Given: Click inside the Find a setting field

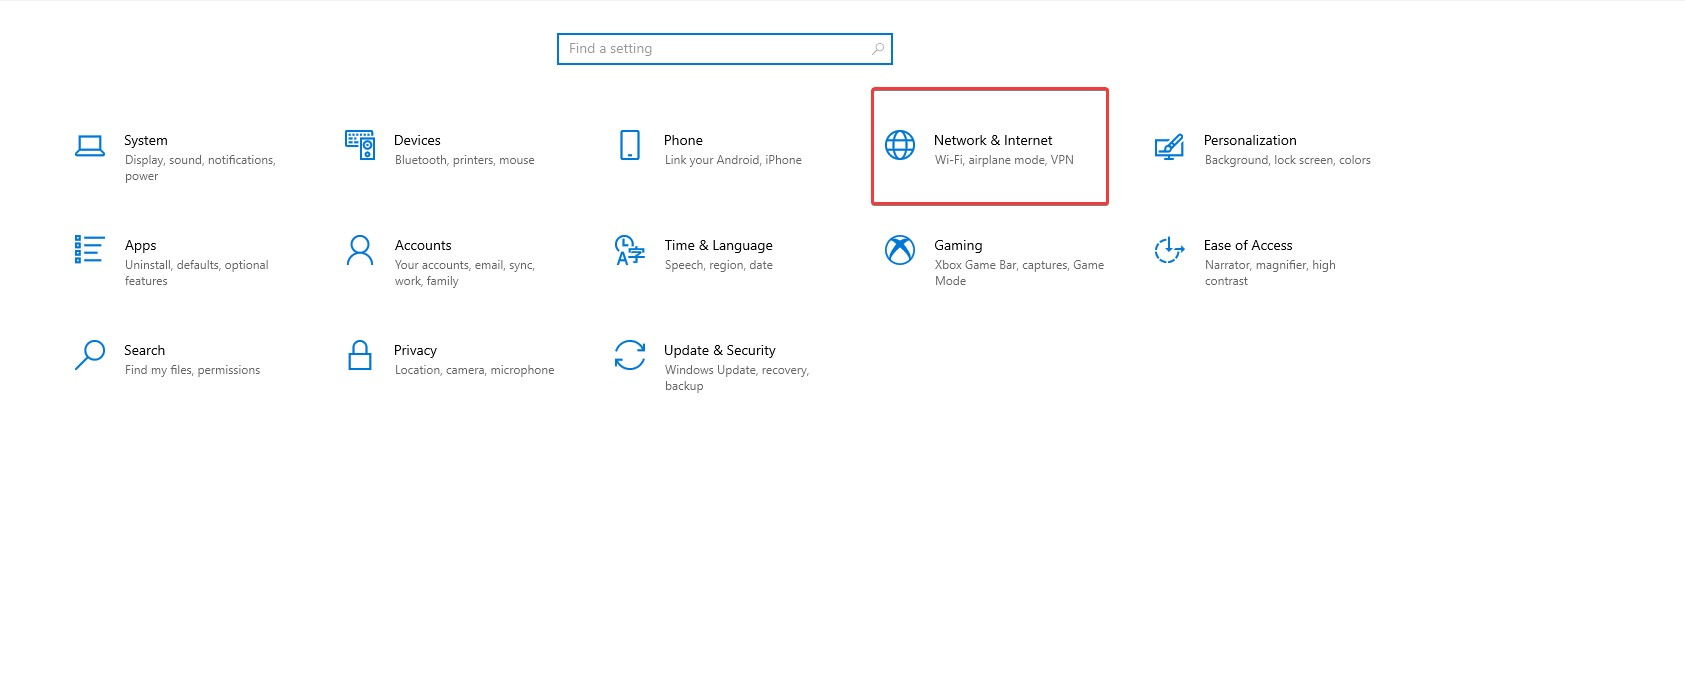Looking at the screenshot, I should (x=710, y=49).
